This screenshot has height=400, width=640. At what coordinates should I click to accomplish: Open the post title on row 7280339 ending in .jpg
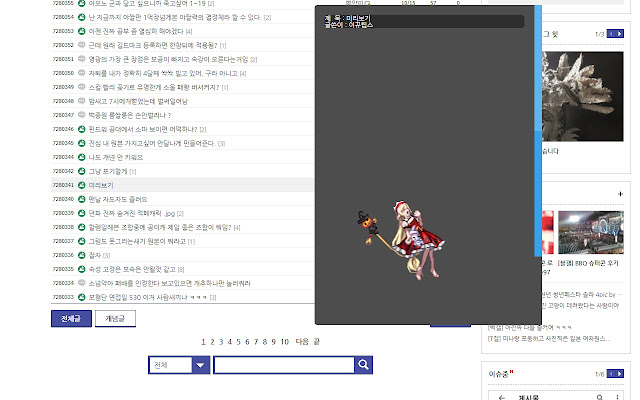pyautogui.click(x=132, y=213)
